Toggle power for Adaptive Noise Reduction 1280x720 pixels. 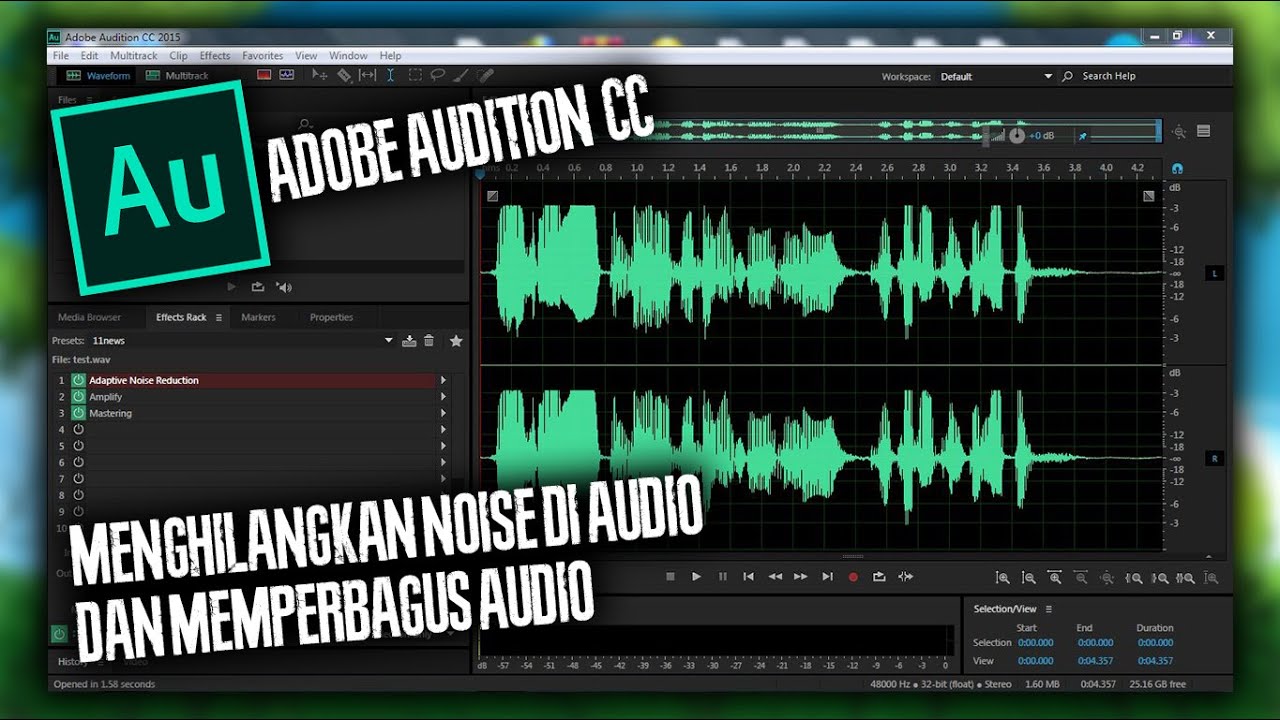point(78,380)
